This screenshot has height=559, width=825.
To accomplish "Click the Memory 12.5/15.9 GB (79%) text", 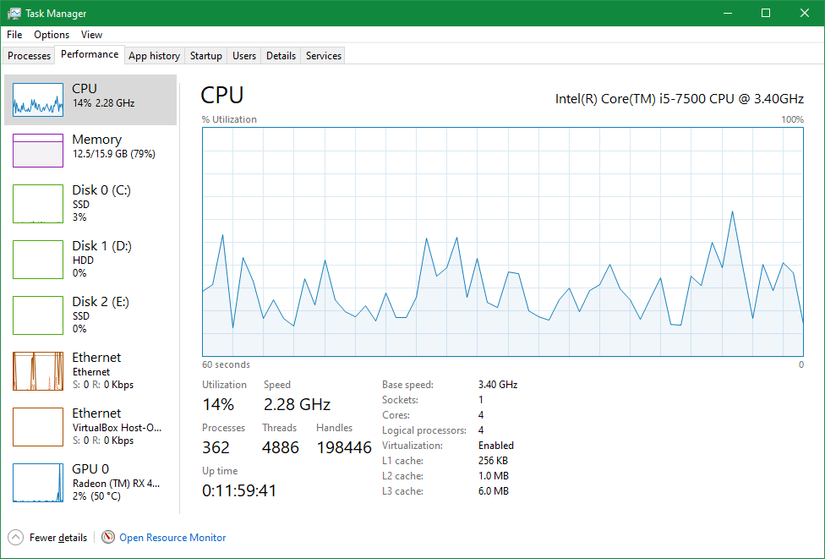I will (114, 154).
